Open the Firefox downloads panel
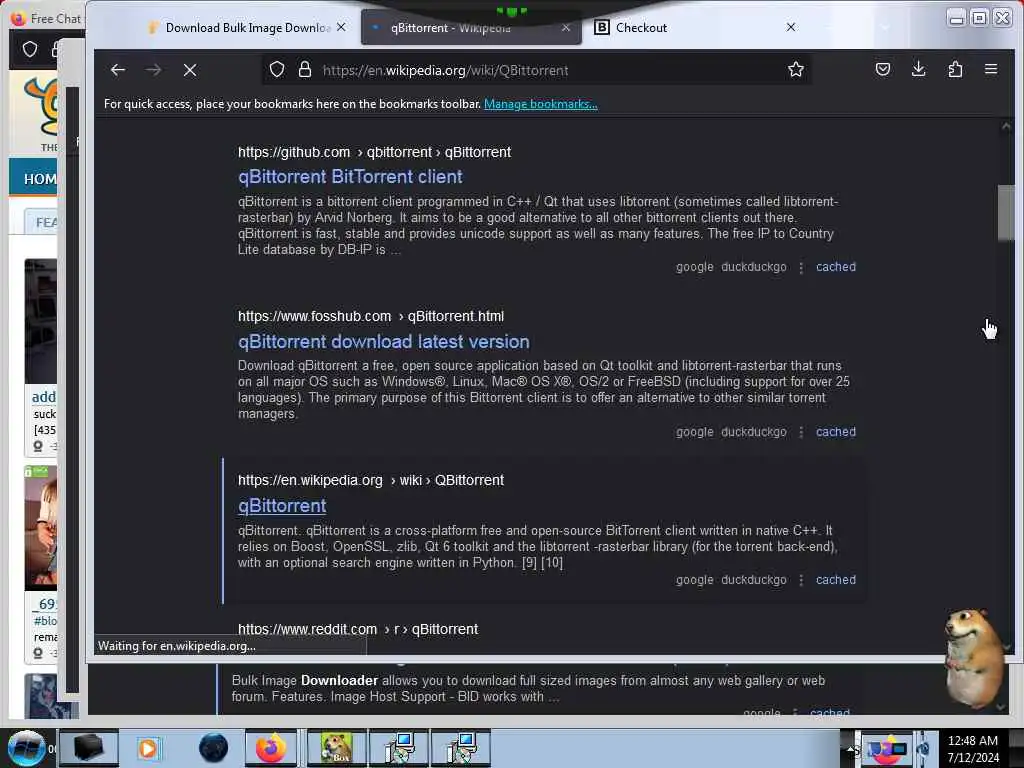The width and height of the screenshot is (1024, 768). pyautogui.click(x=918, y=69)
